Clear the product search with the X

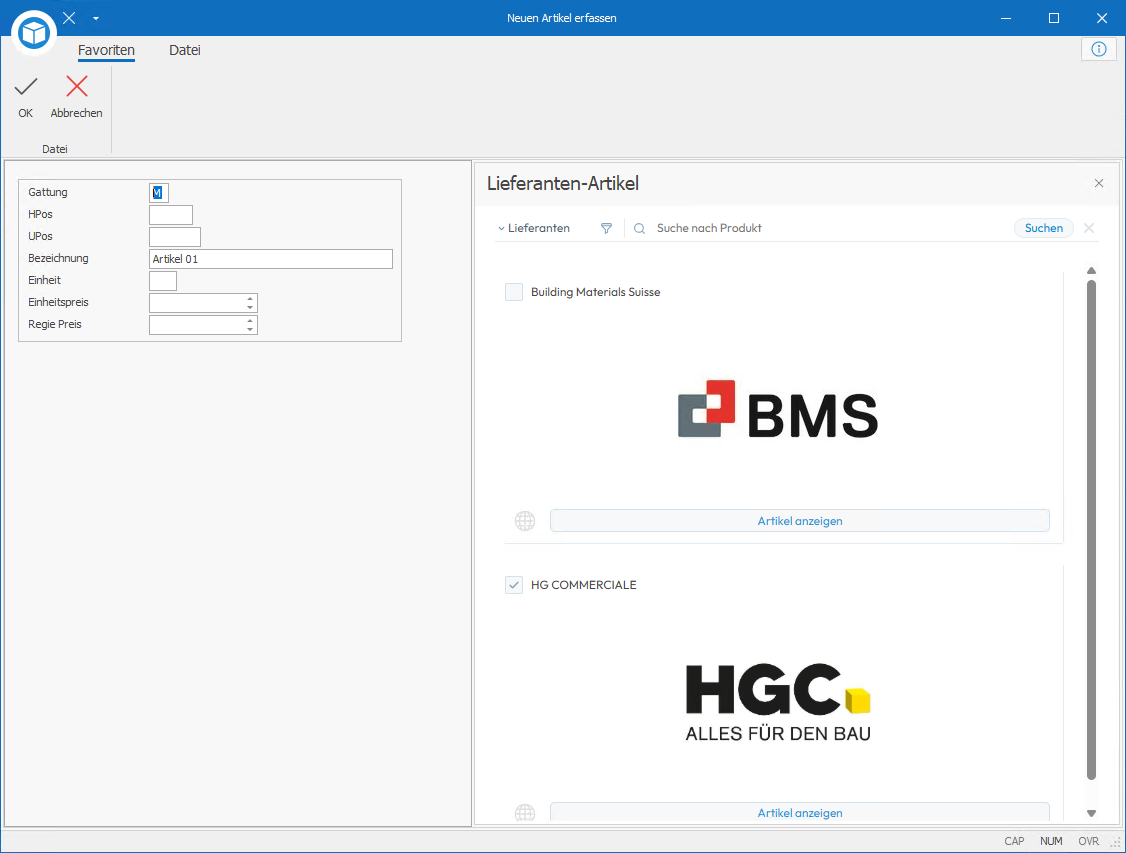tap(1089, 228)
